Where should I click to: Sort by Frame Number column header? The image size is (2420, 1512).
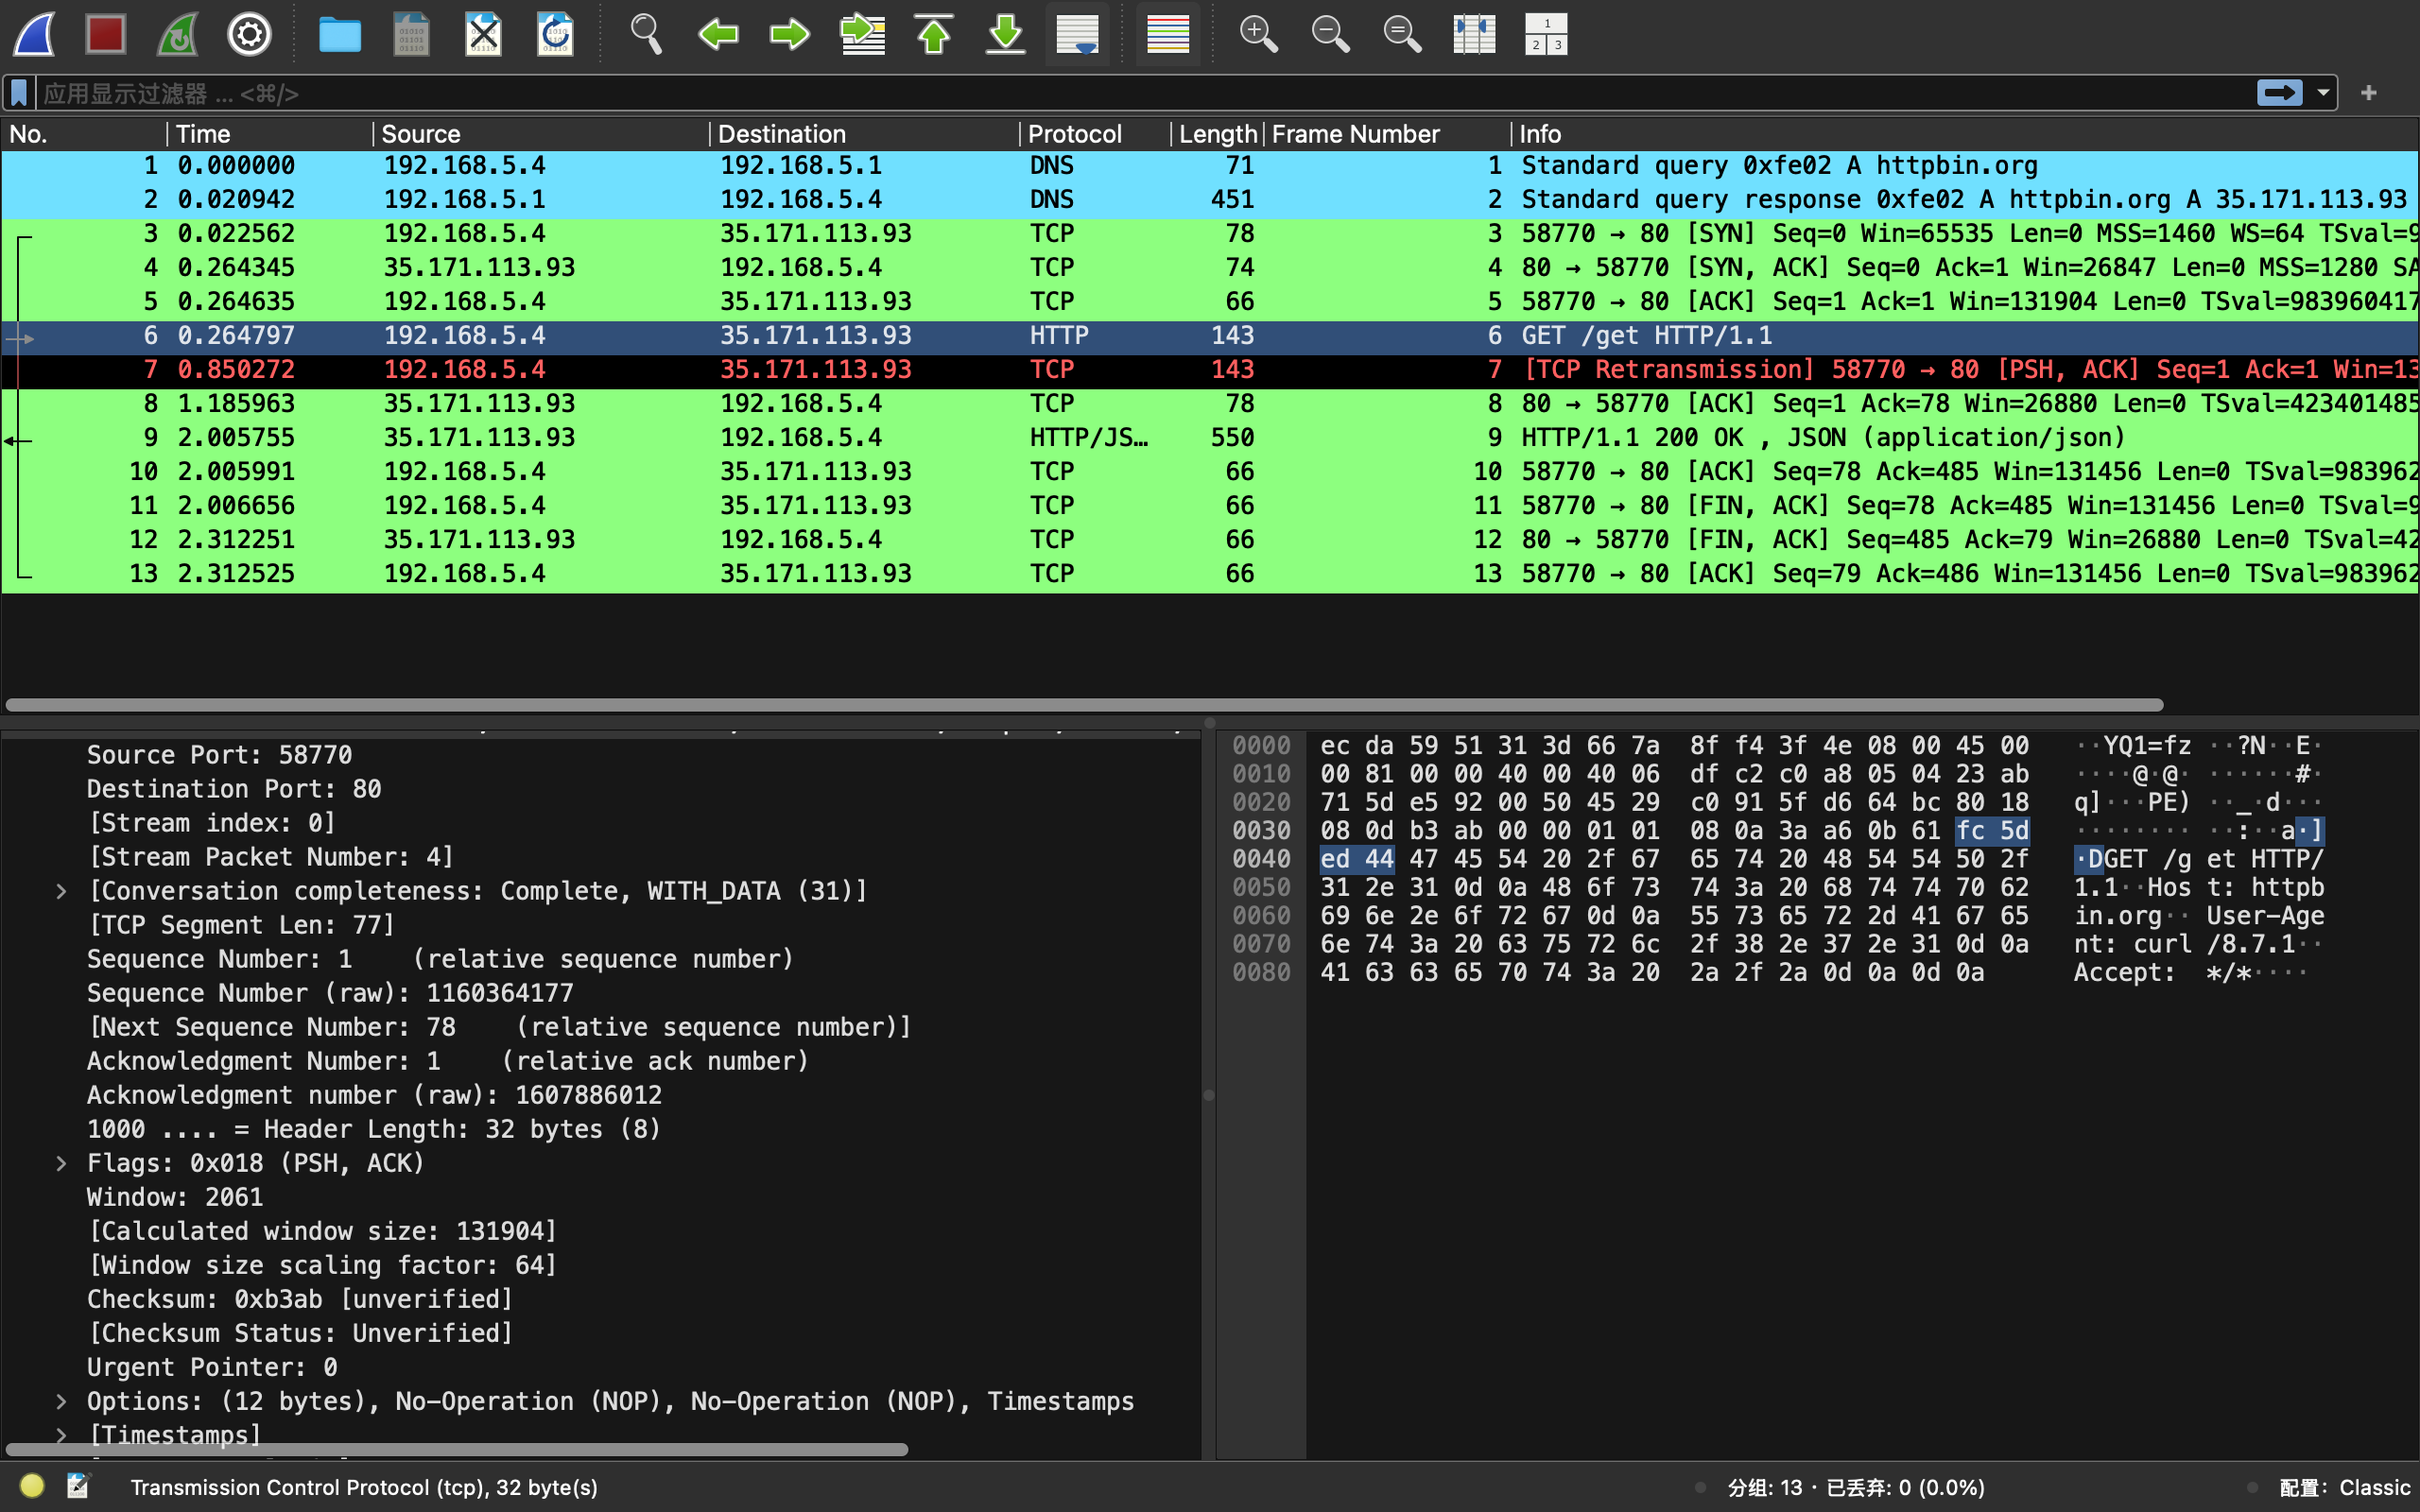(1387, 134)
